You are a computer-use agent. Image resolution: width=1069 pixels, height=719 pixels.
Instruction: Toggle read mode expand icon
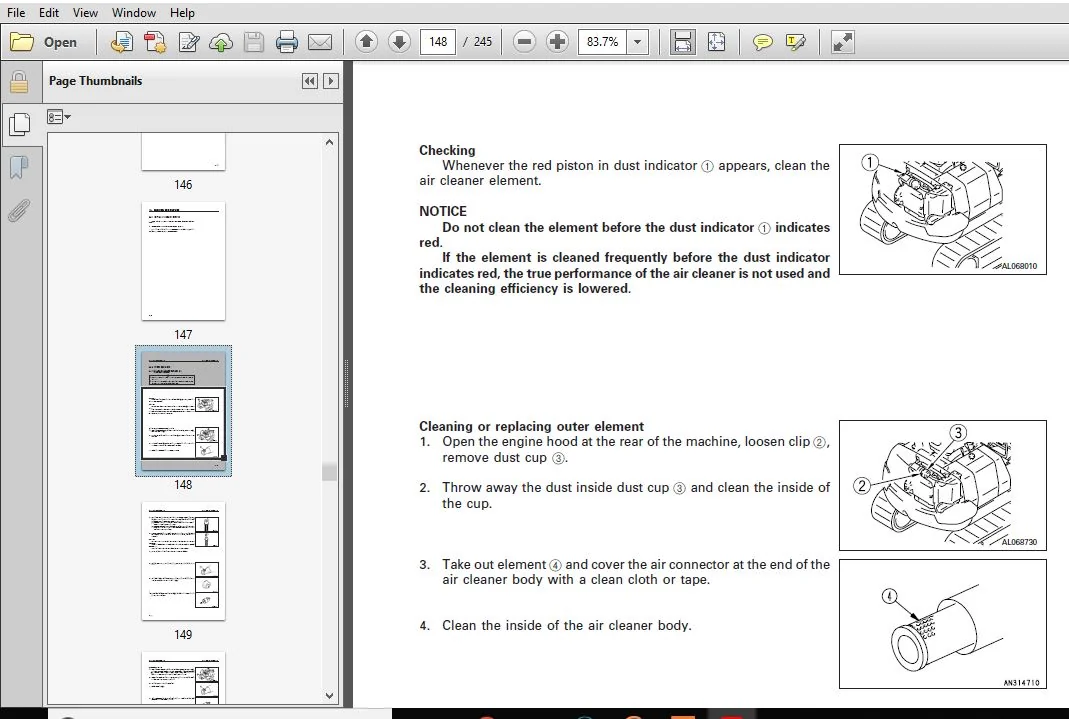(843, 42)
